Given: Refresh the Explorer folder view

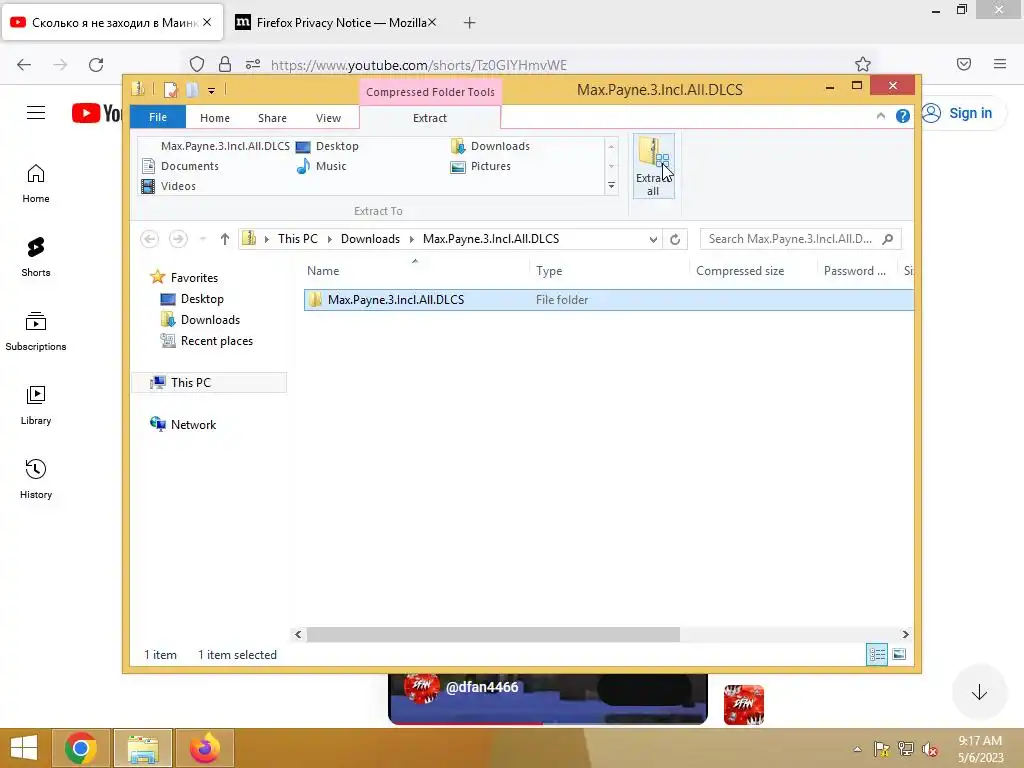Looking at the screenshot, I should click(675, 240).
